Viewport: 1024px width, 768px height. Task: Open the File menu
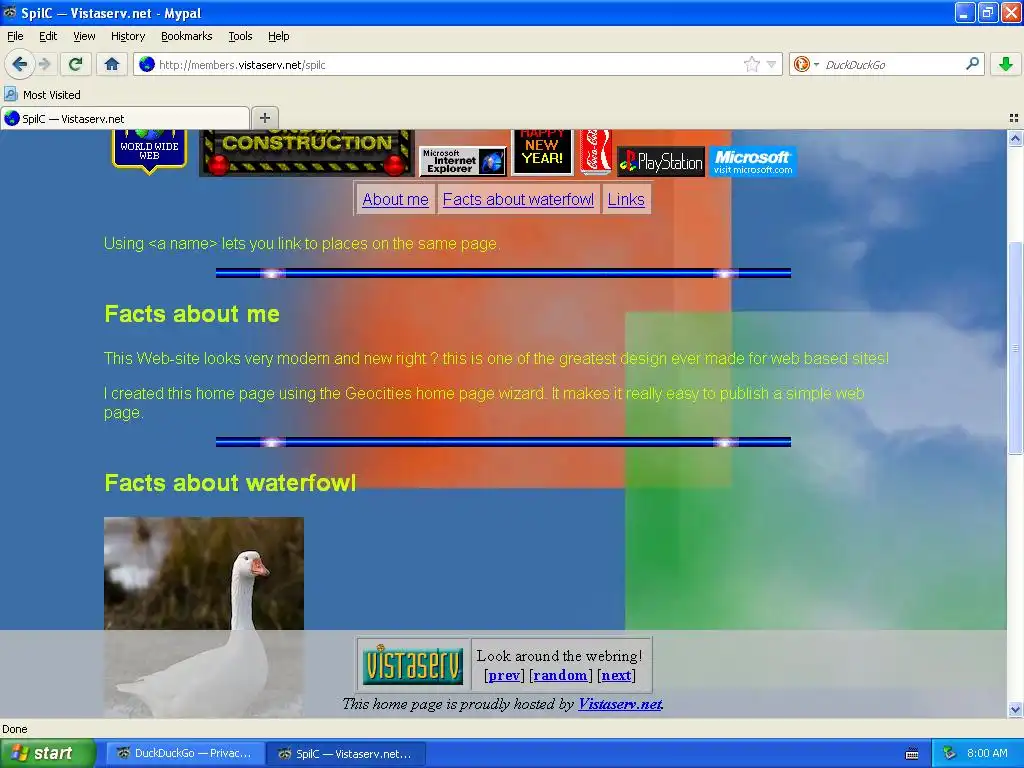15,36
